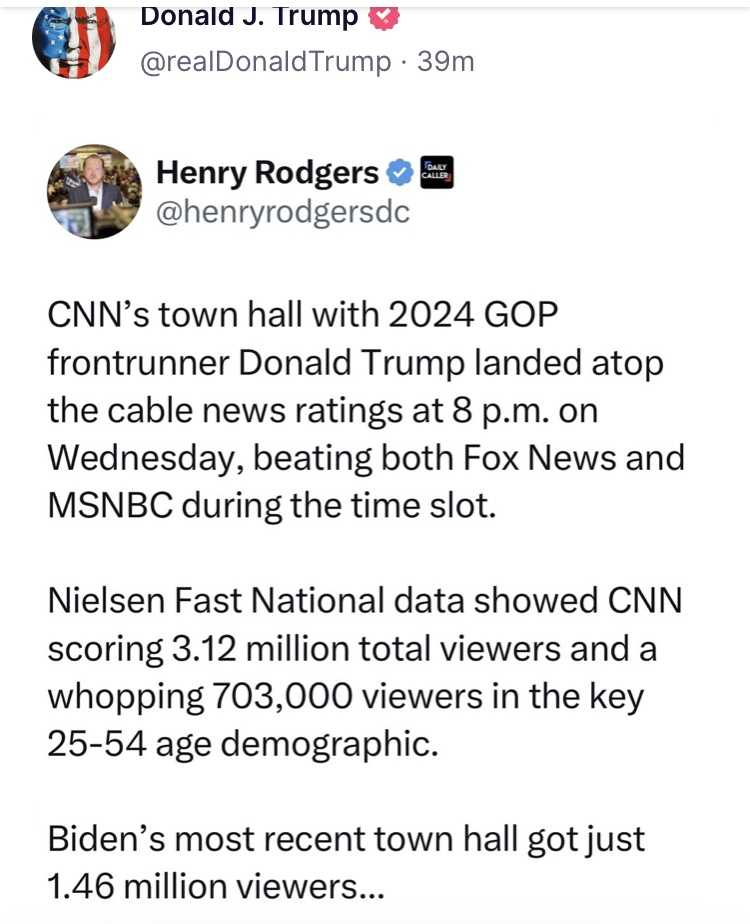
Task: Open Henry Rodgers' profile picture
Action: pos(94,191)
